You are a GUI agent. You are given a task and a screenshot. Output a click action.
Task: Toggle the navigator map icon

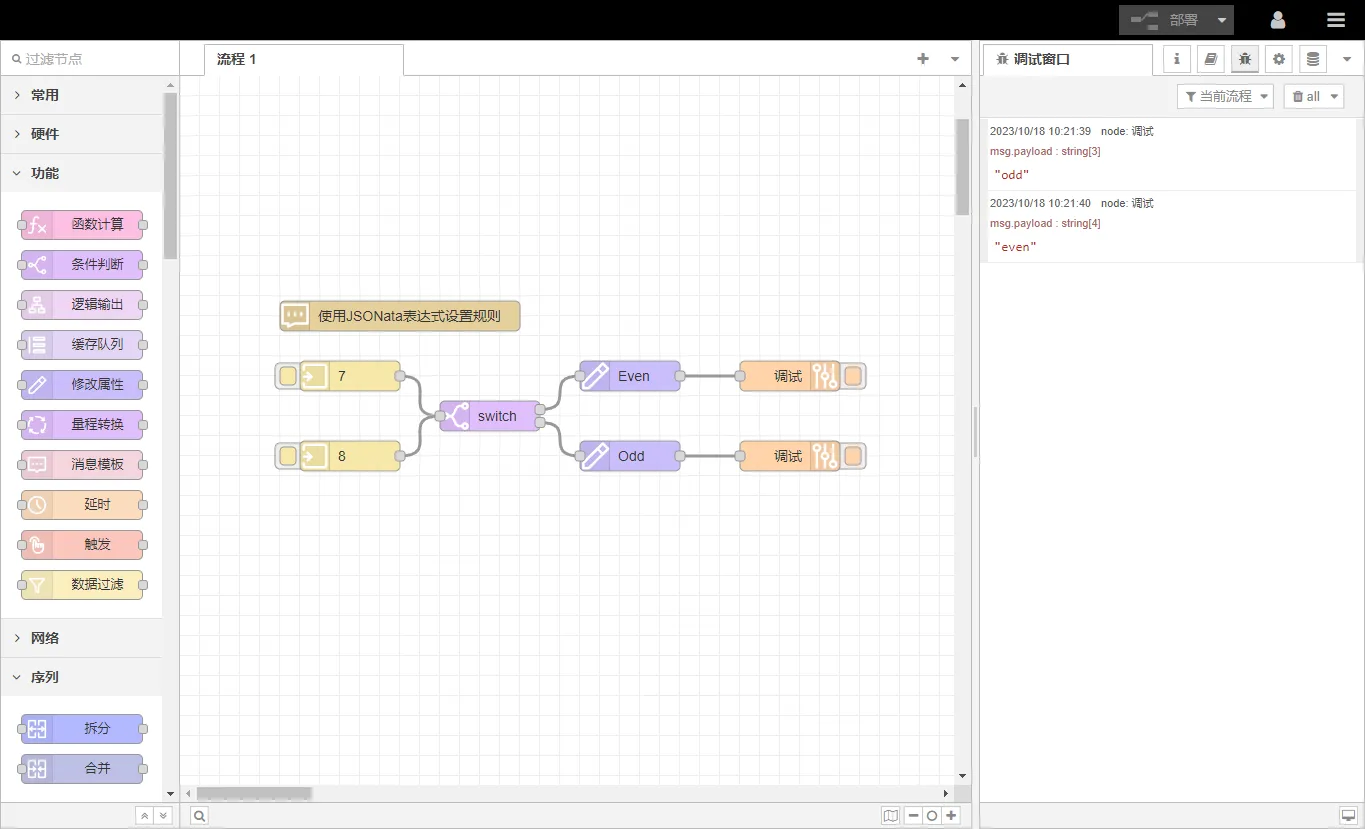(x=890, y=816)
